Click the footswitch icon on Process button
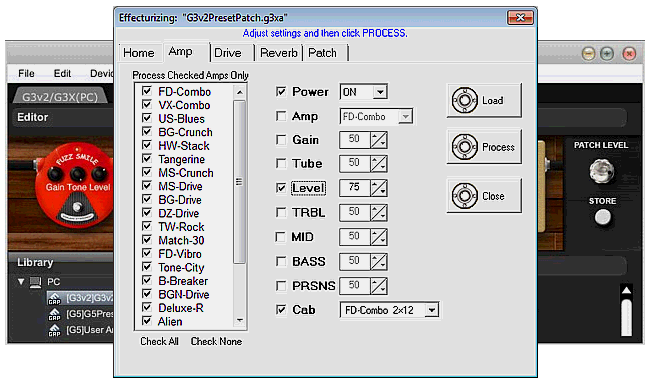The image size is (649, 383). pyautogui.click(x=464, y=147)
